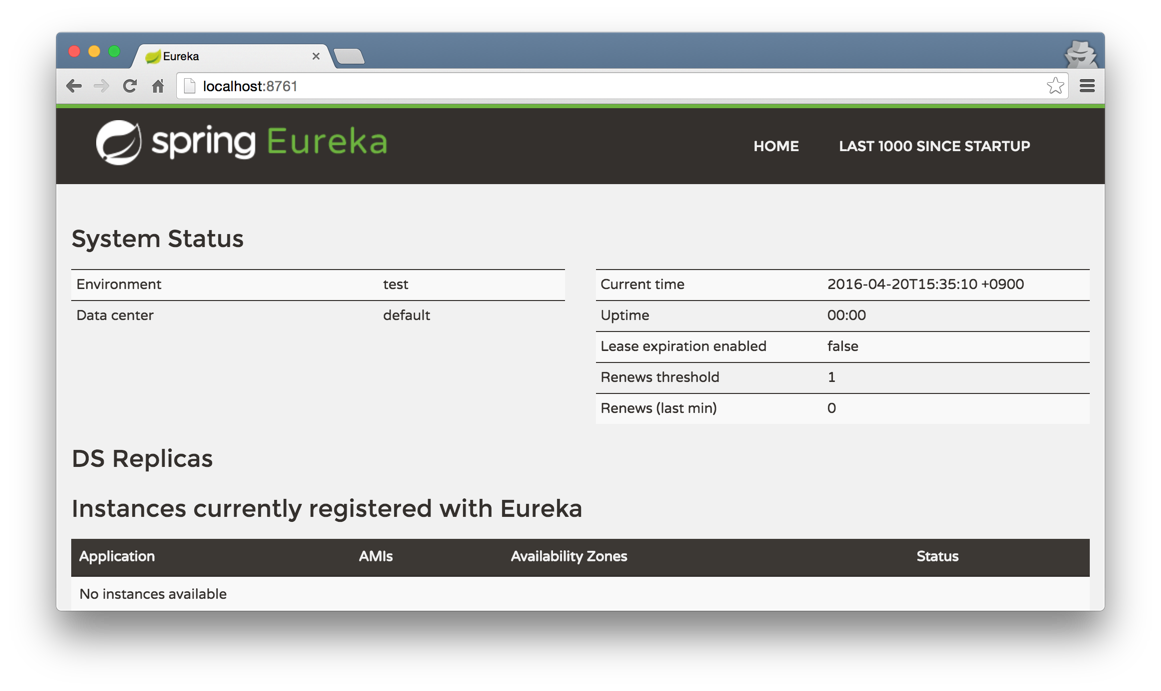Select the Data center label cell
1161x691 pixels.
click(x=115, y=316)
